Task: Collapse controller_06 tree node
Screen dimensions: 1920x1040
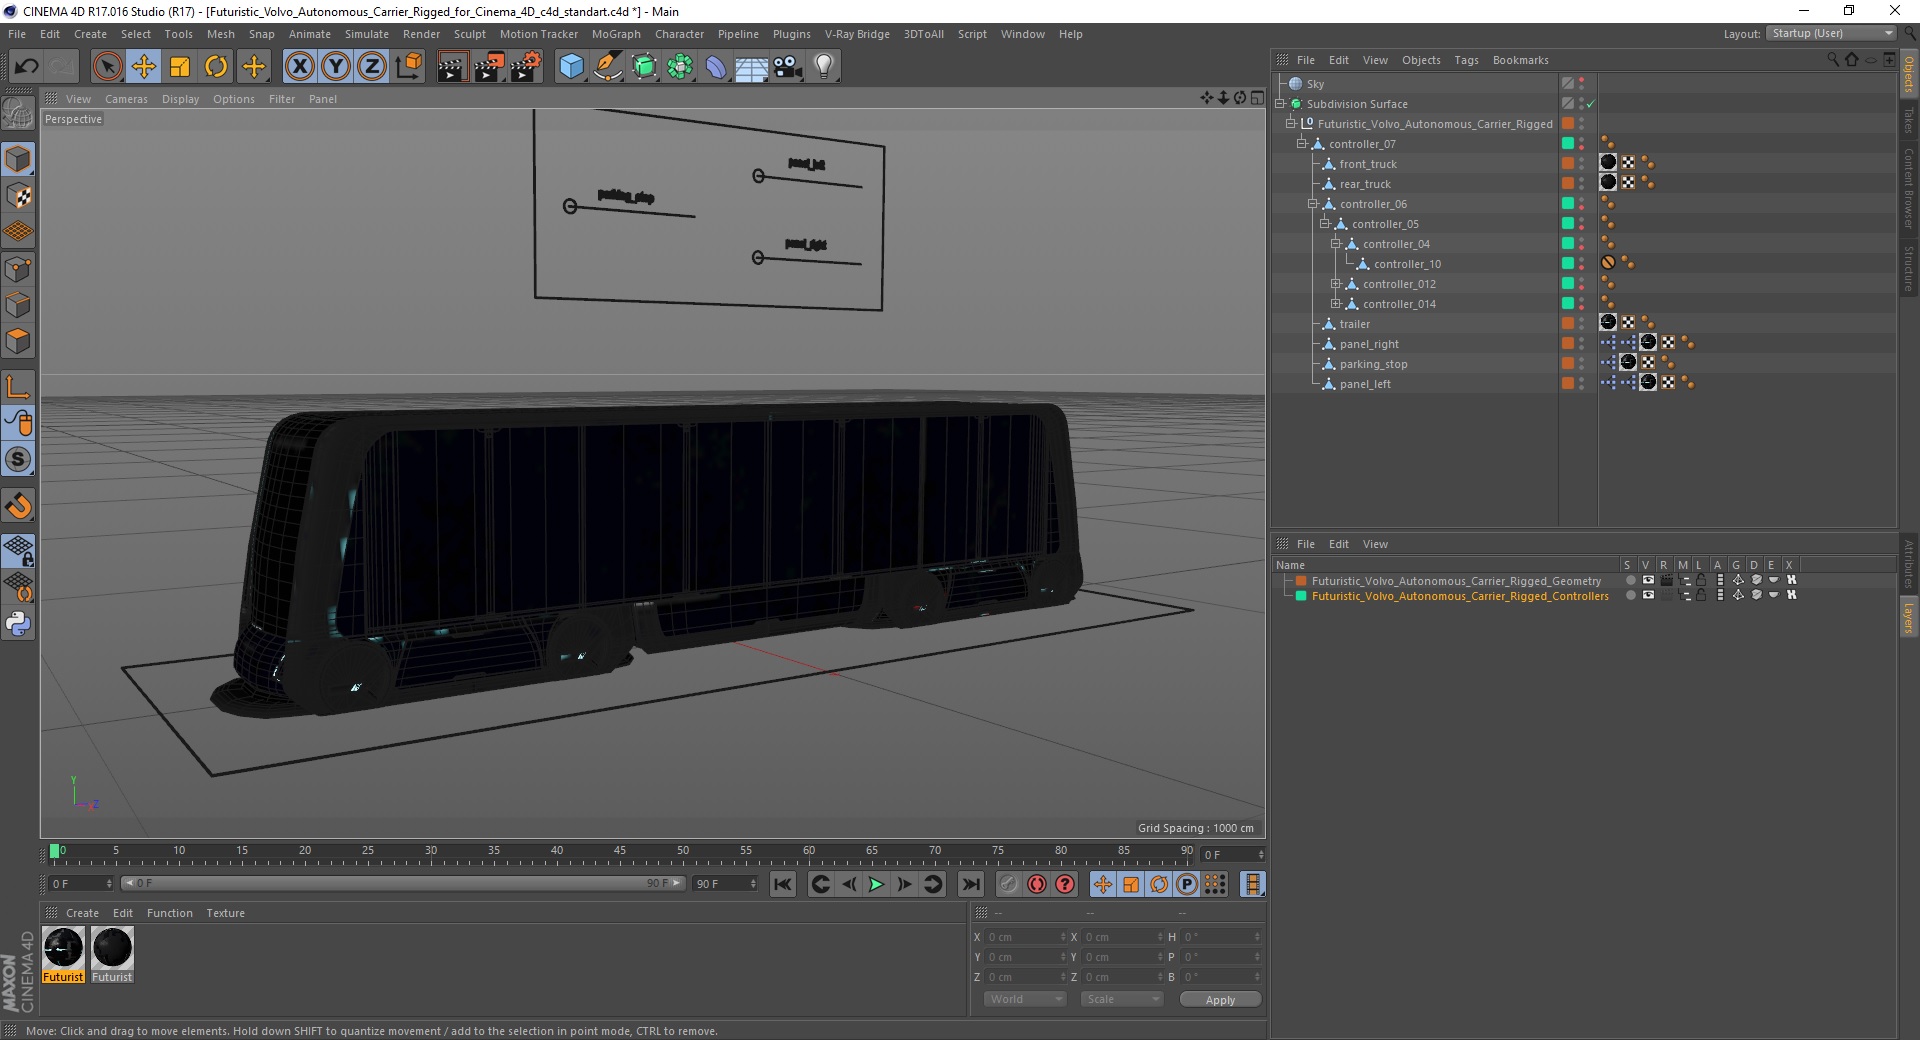Action: [x=1313, y=204]
